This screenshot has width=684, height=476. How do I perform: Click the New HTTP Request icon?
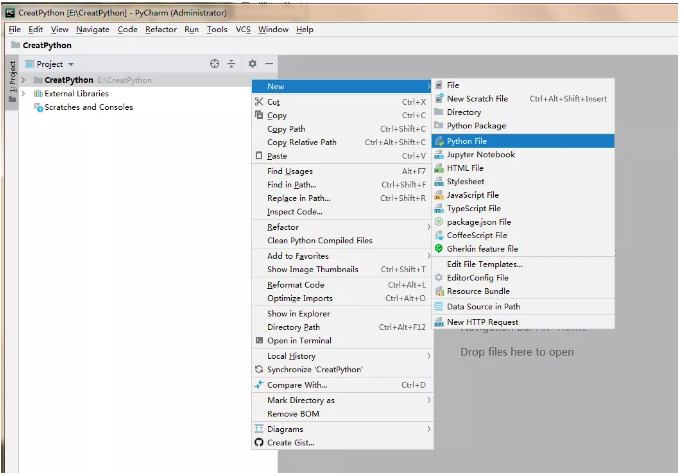(439, 322)
